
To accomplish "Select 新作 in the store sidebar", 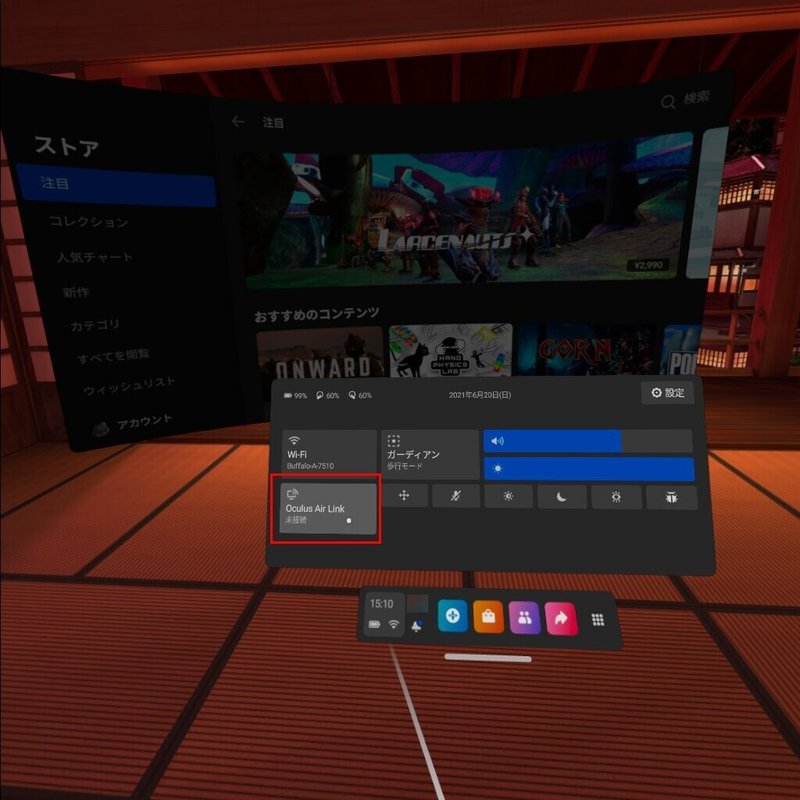I will [76, 292].
